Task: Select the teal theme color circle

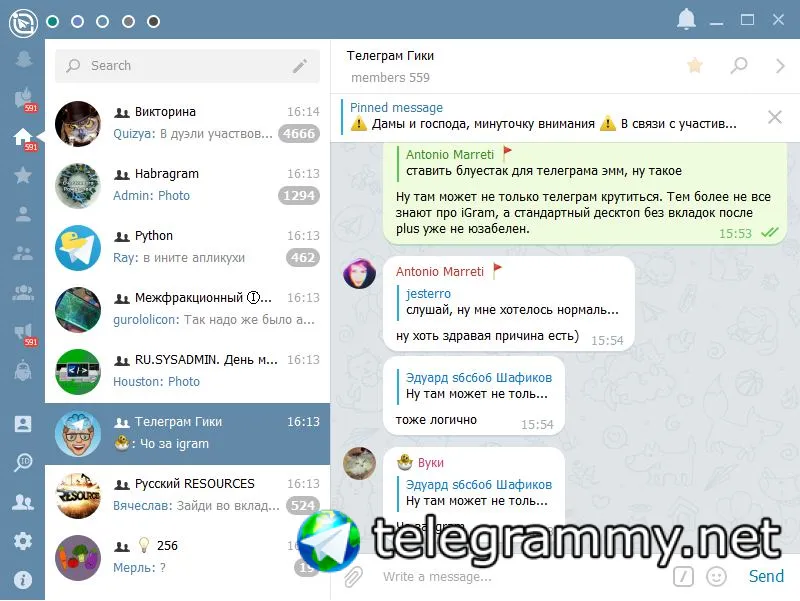Action: click(x=53, y=21)
